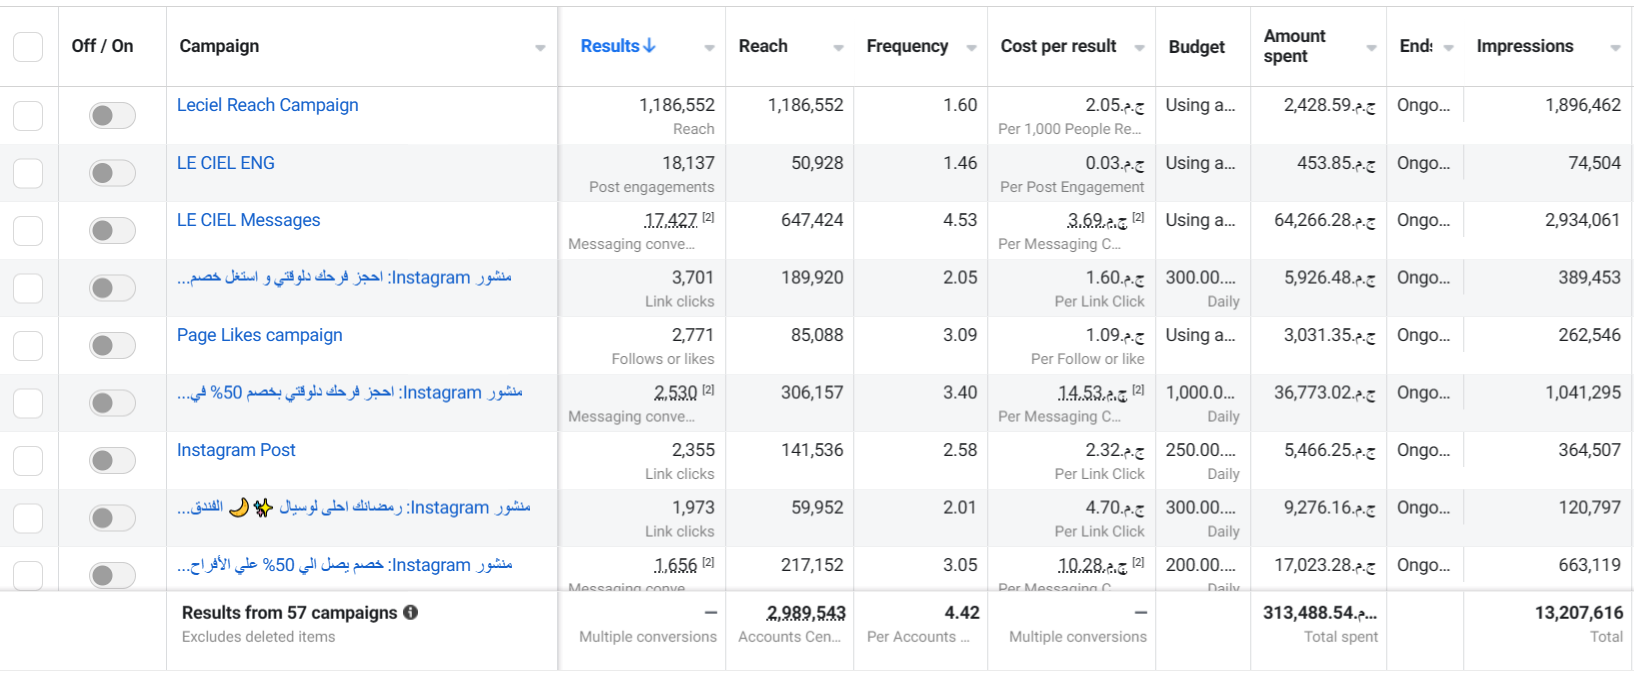Select the Instagram Post row checkbox
The width and height of the screenshot is (1634, 674).
coord(28,461)
